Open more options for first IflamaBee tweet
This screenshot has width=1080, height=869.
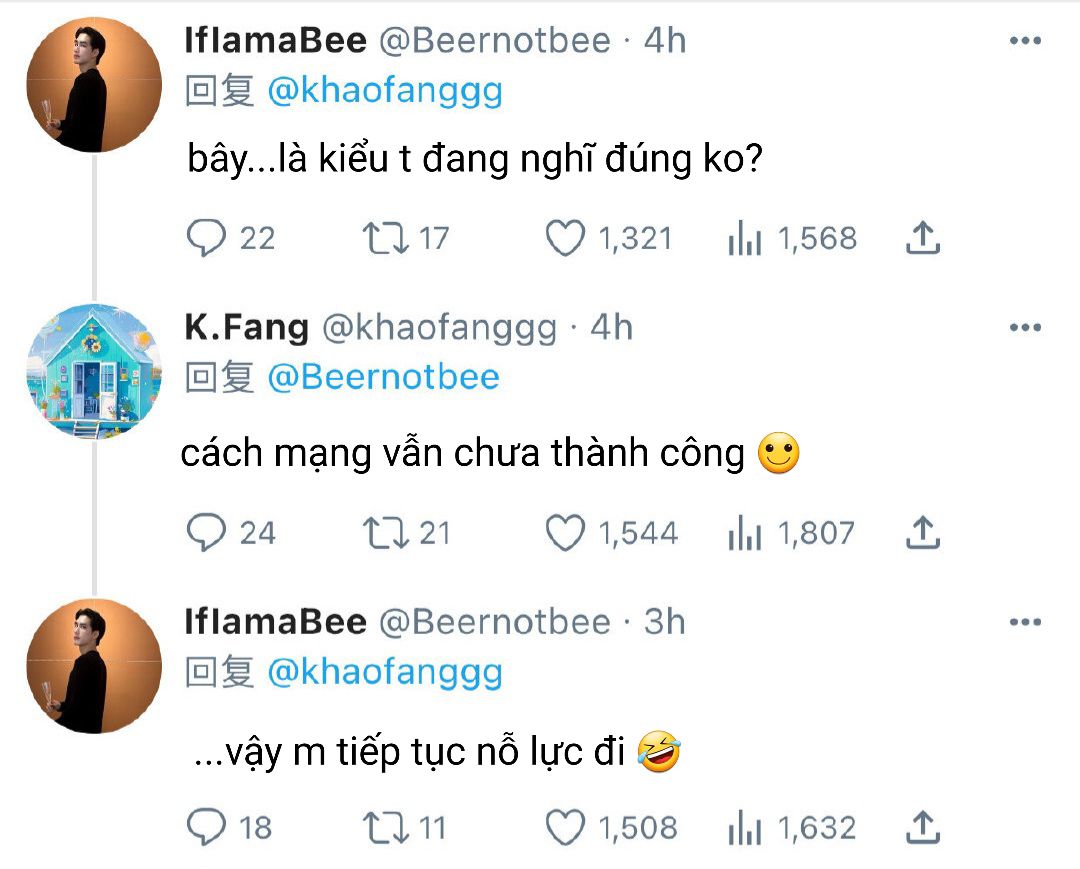pyautogui.click(x=1025, y=41)
